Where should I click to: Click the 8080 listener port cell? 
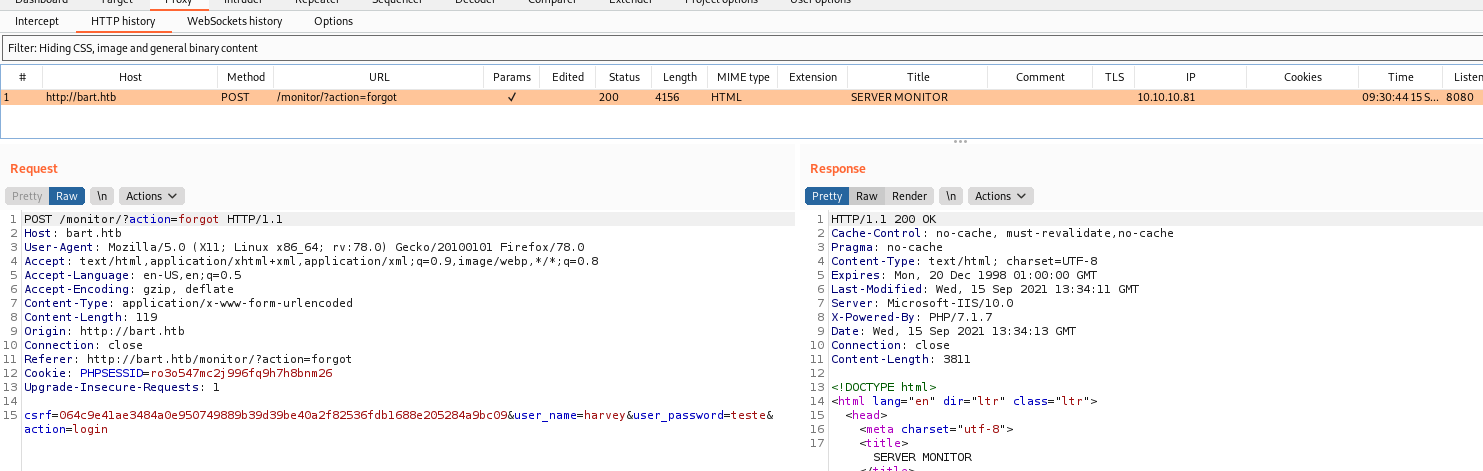[x=1460, y=97]
